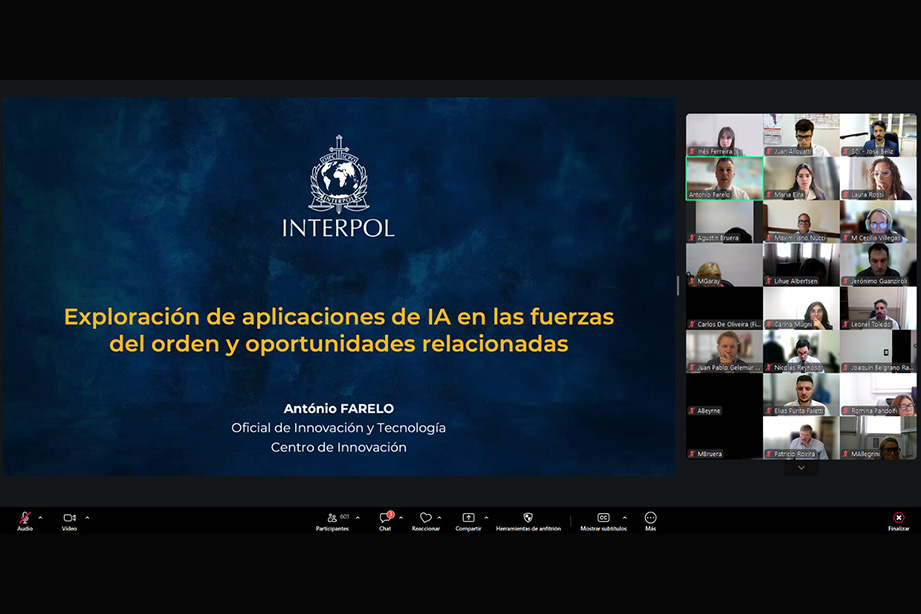
Task: Toggle Mostrar subtítulos closed captions
Action: click(603, 518)
